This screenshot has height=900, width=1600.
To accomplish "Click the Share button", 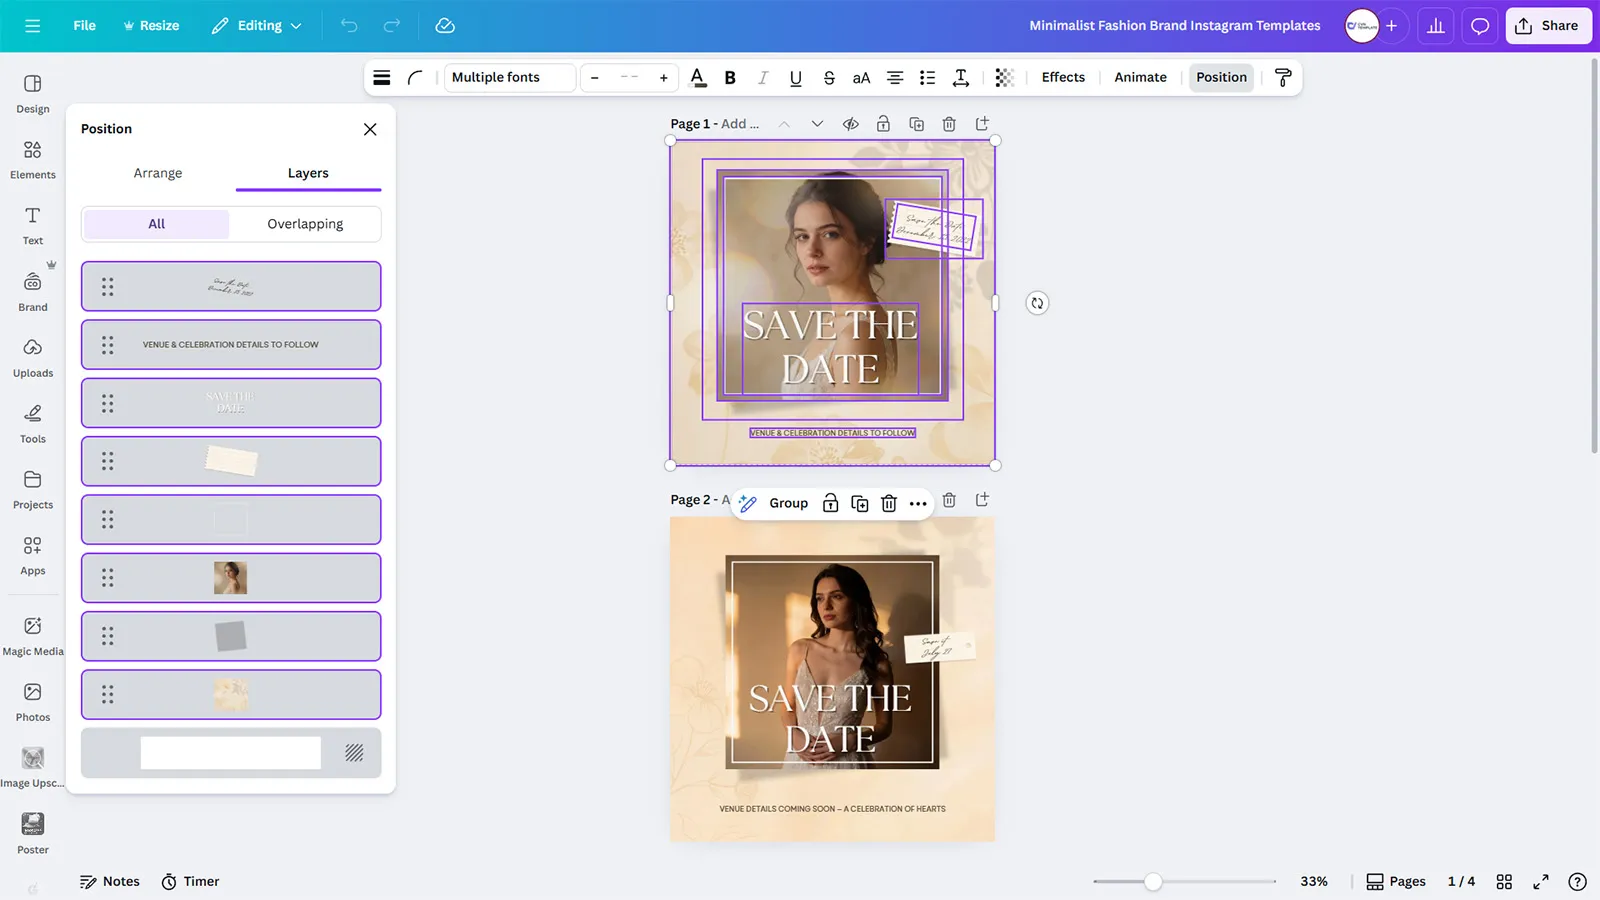I will point(1548,26).
